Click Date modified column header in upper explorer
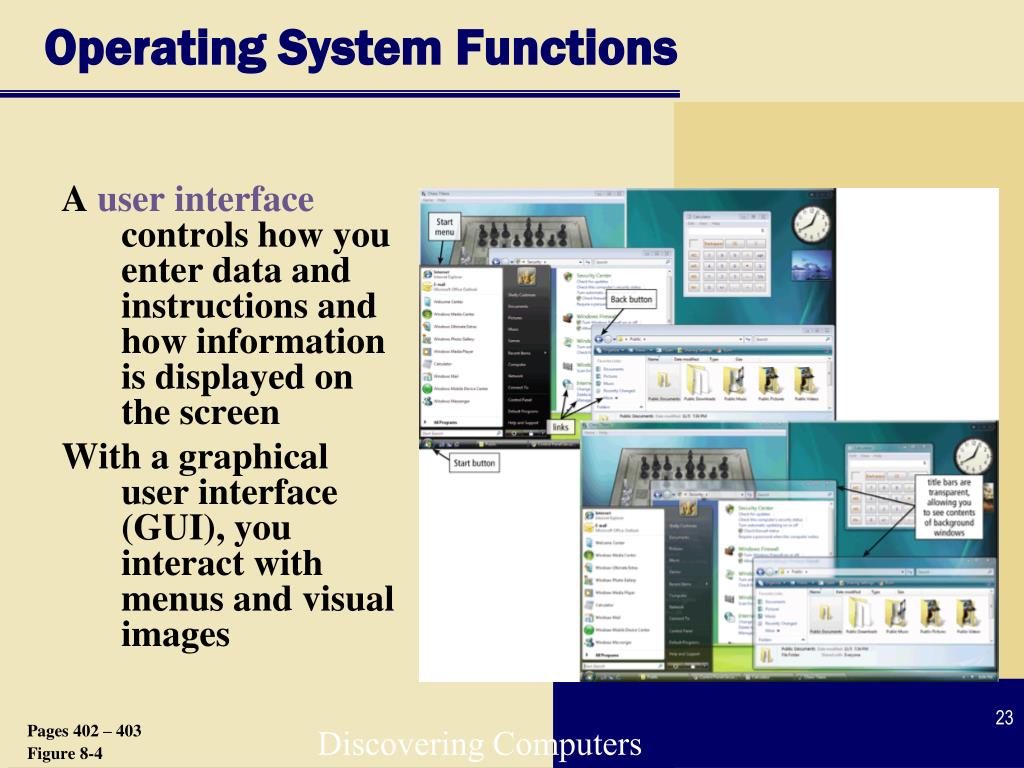The height and width of the screenshot is (768, 1024). (691, 359)
